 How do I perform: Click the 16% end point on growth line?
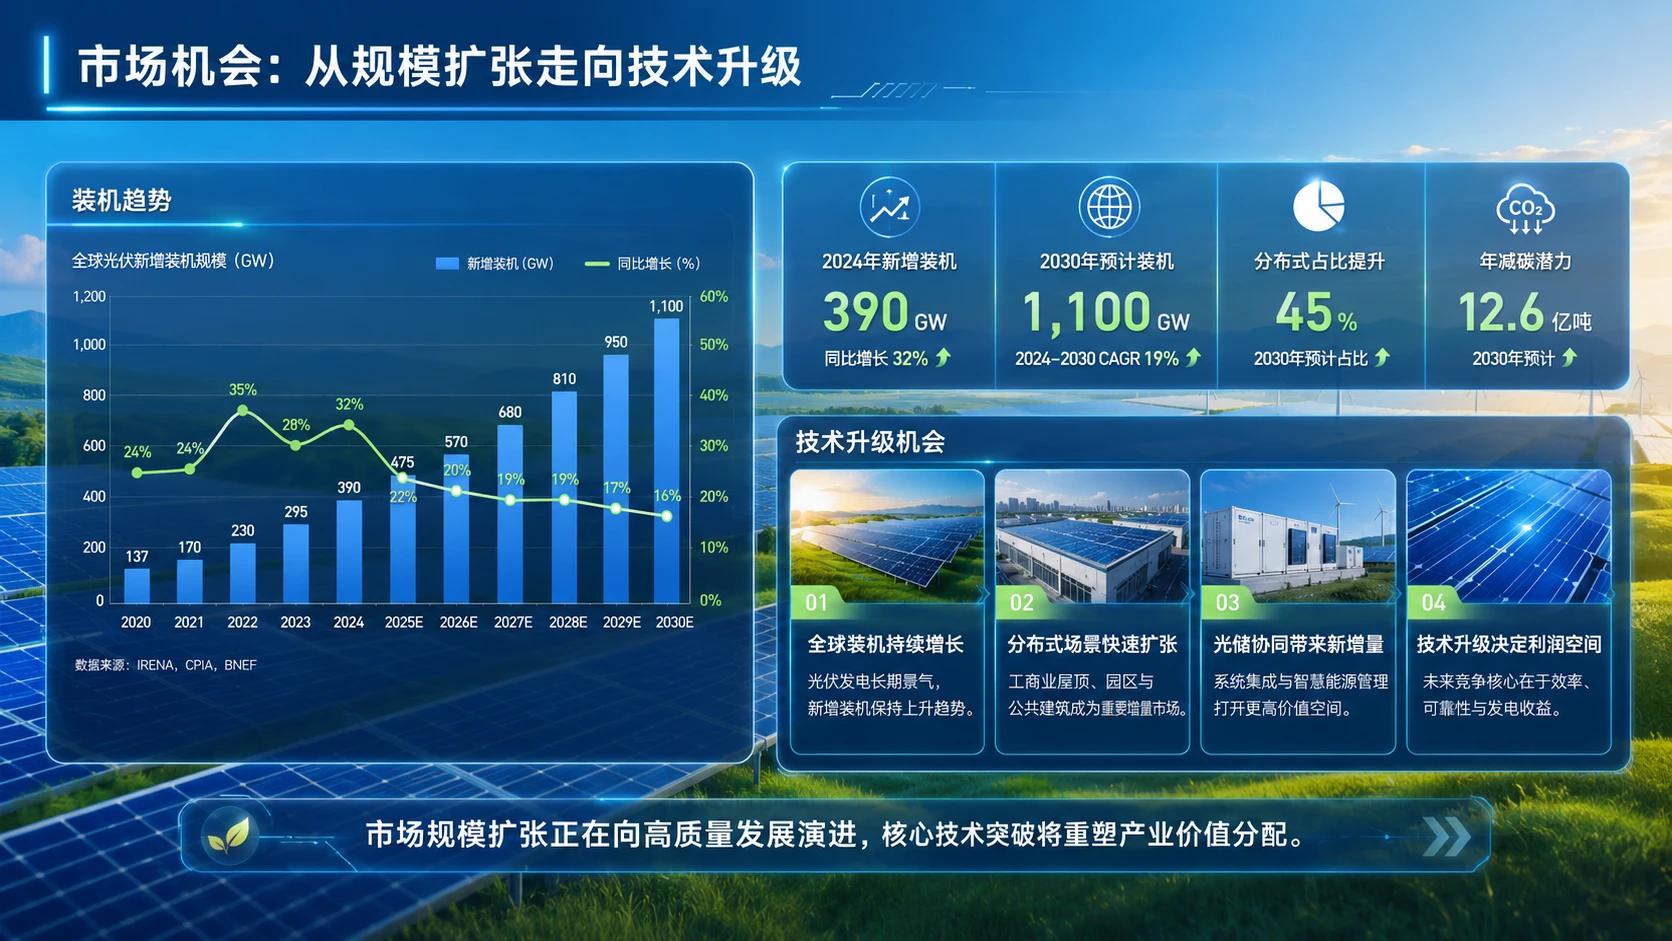(667, 516)
